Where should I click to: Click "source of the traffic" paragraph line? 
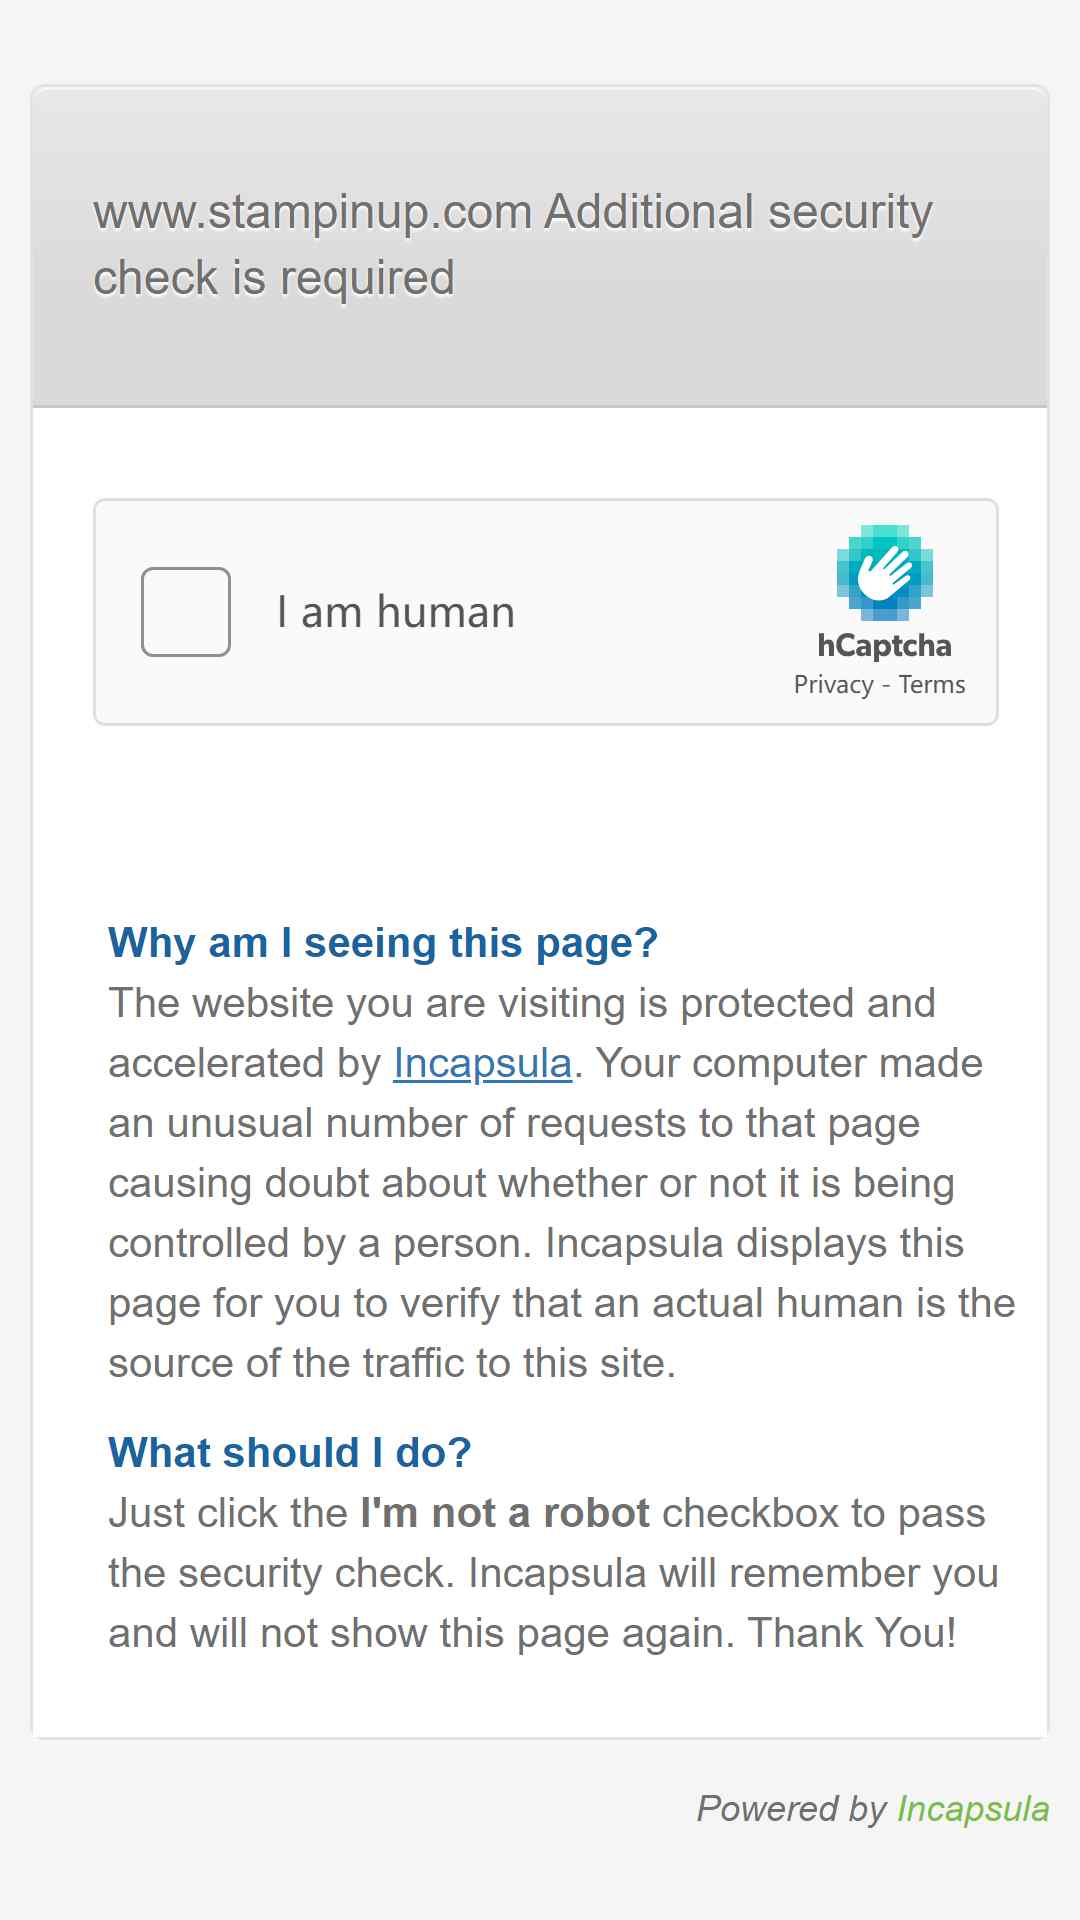[392, 1363]
